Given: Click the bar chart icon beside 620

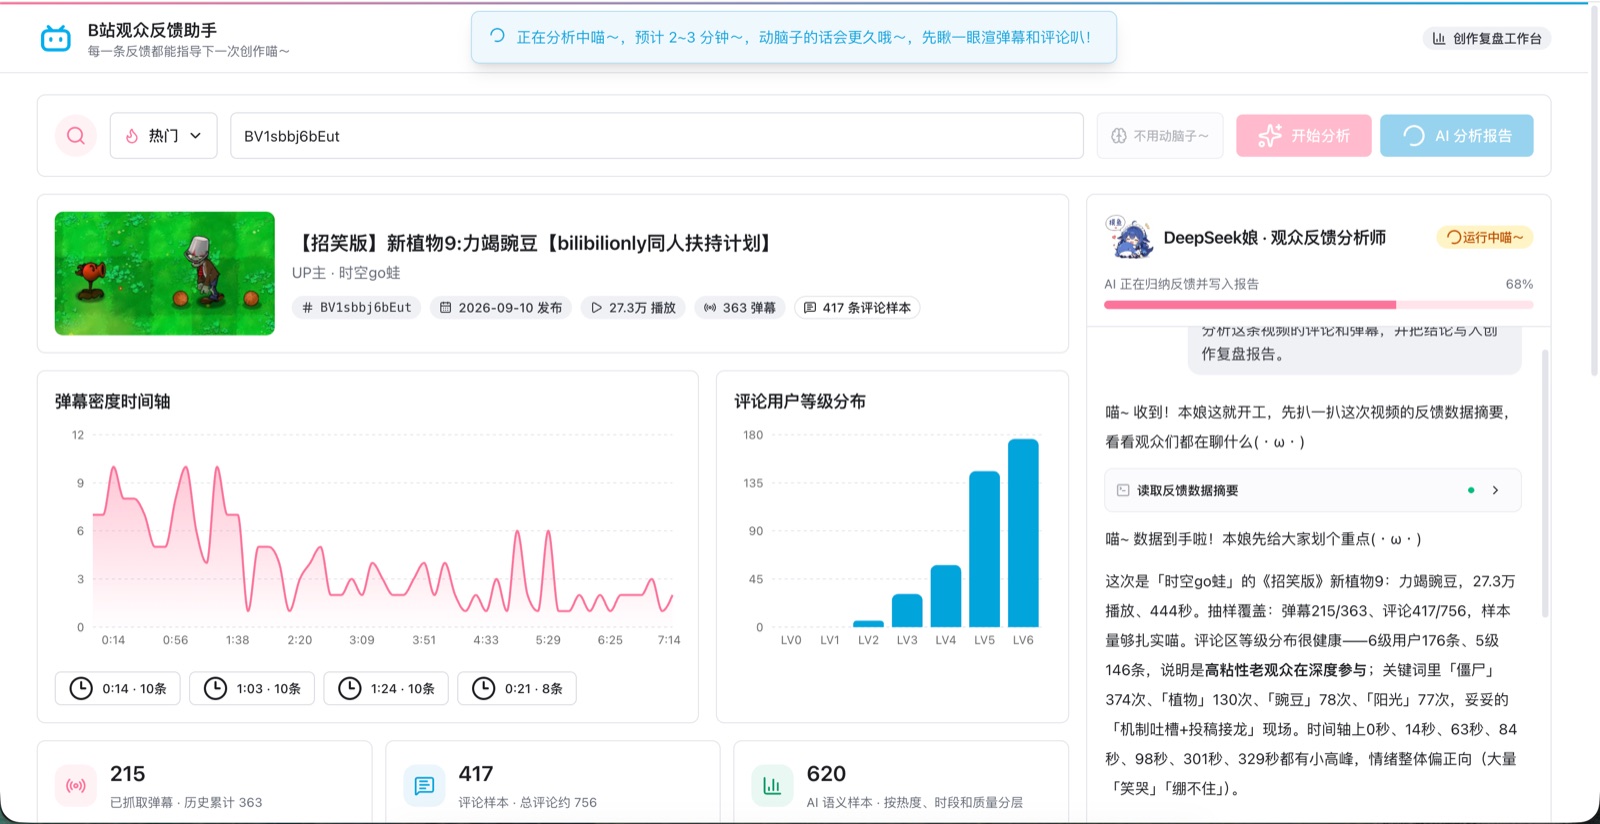Looking at the screenshot, I should pyautogui.click(x=772, y=786).
